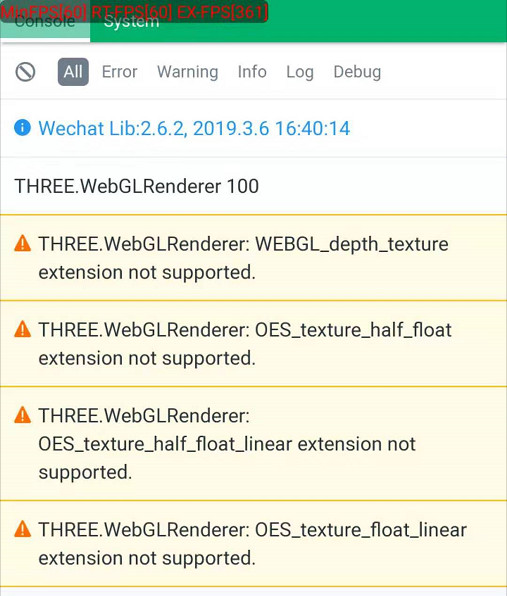This screenshot has height=596, width=507.
Task: Click the clear console icon
Action: pos(25,72)
